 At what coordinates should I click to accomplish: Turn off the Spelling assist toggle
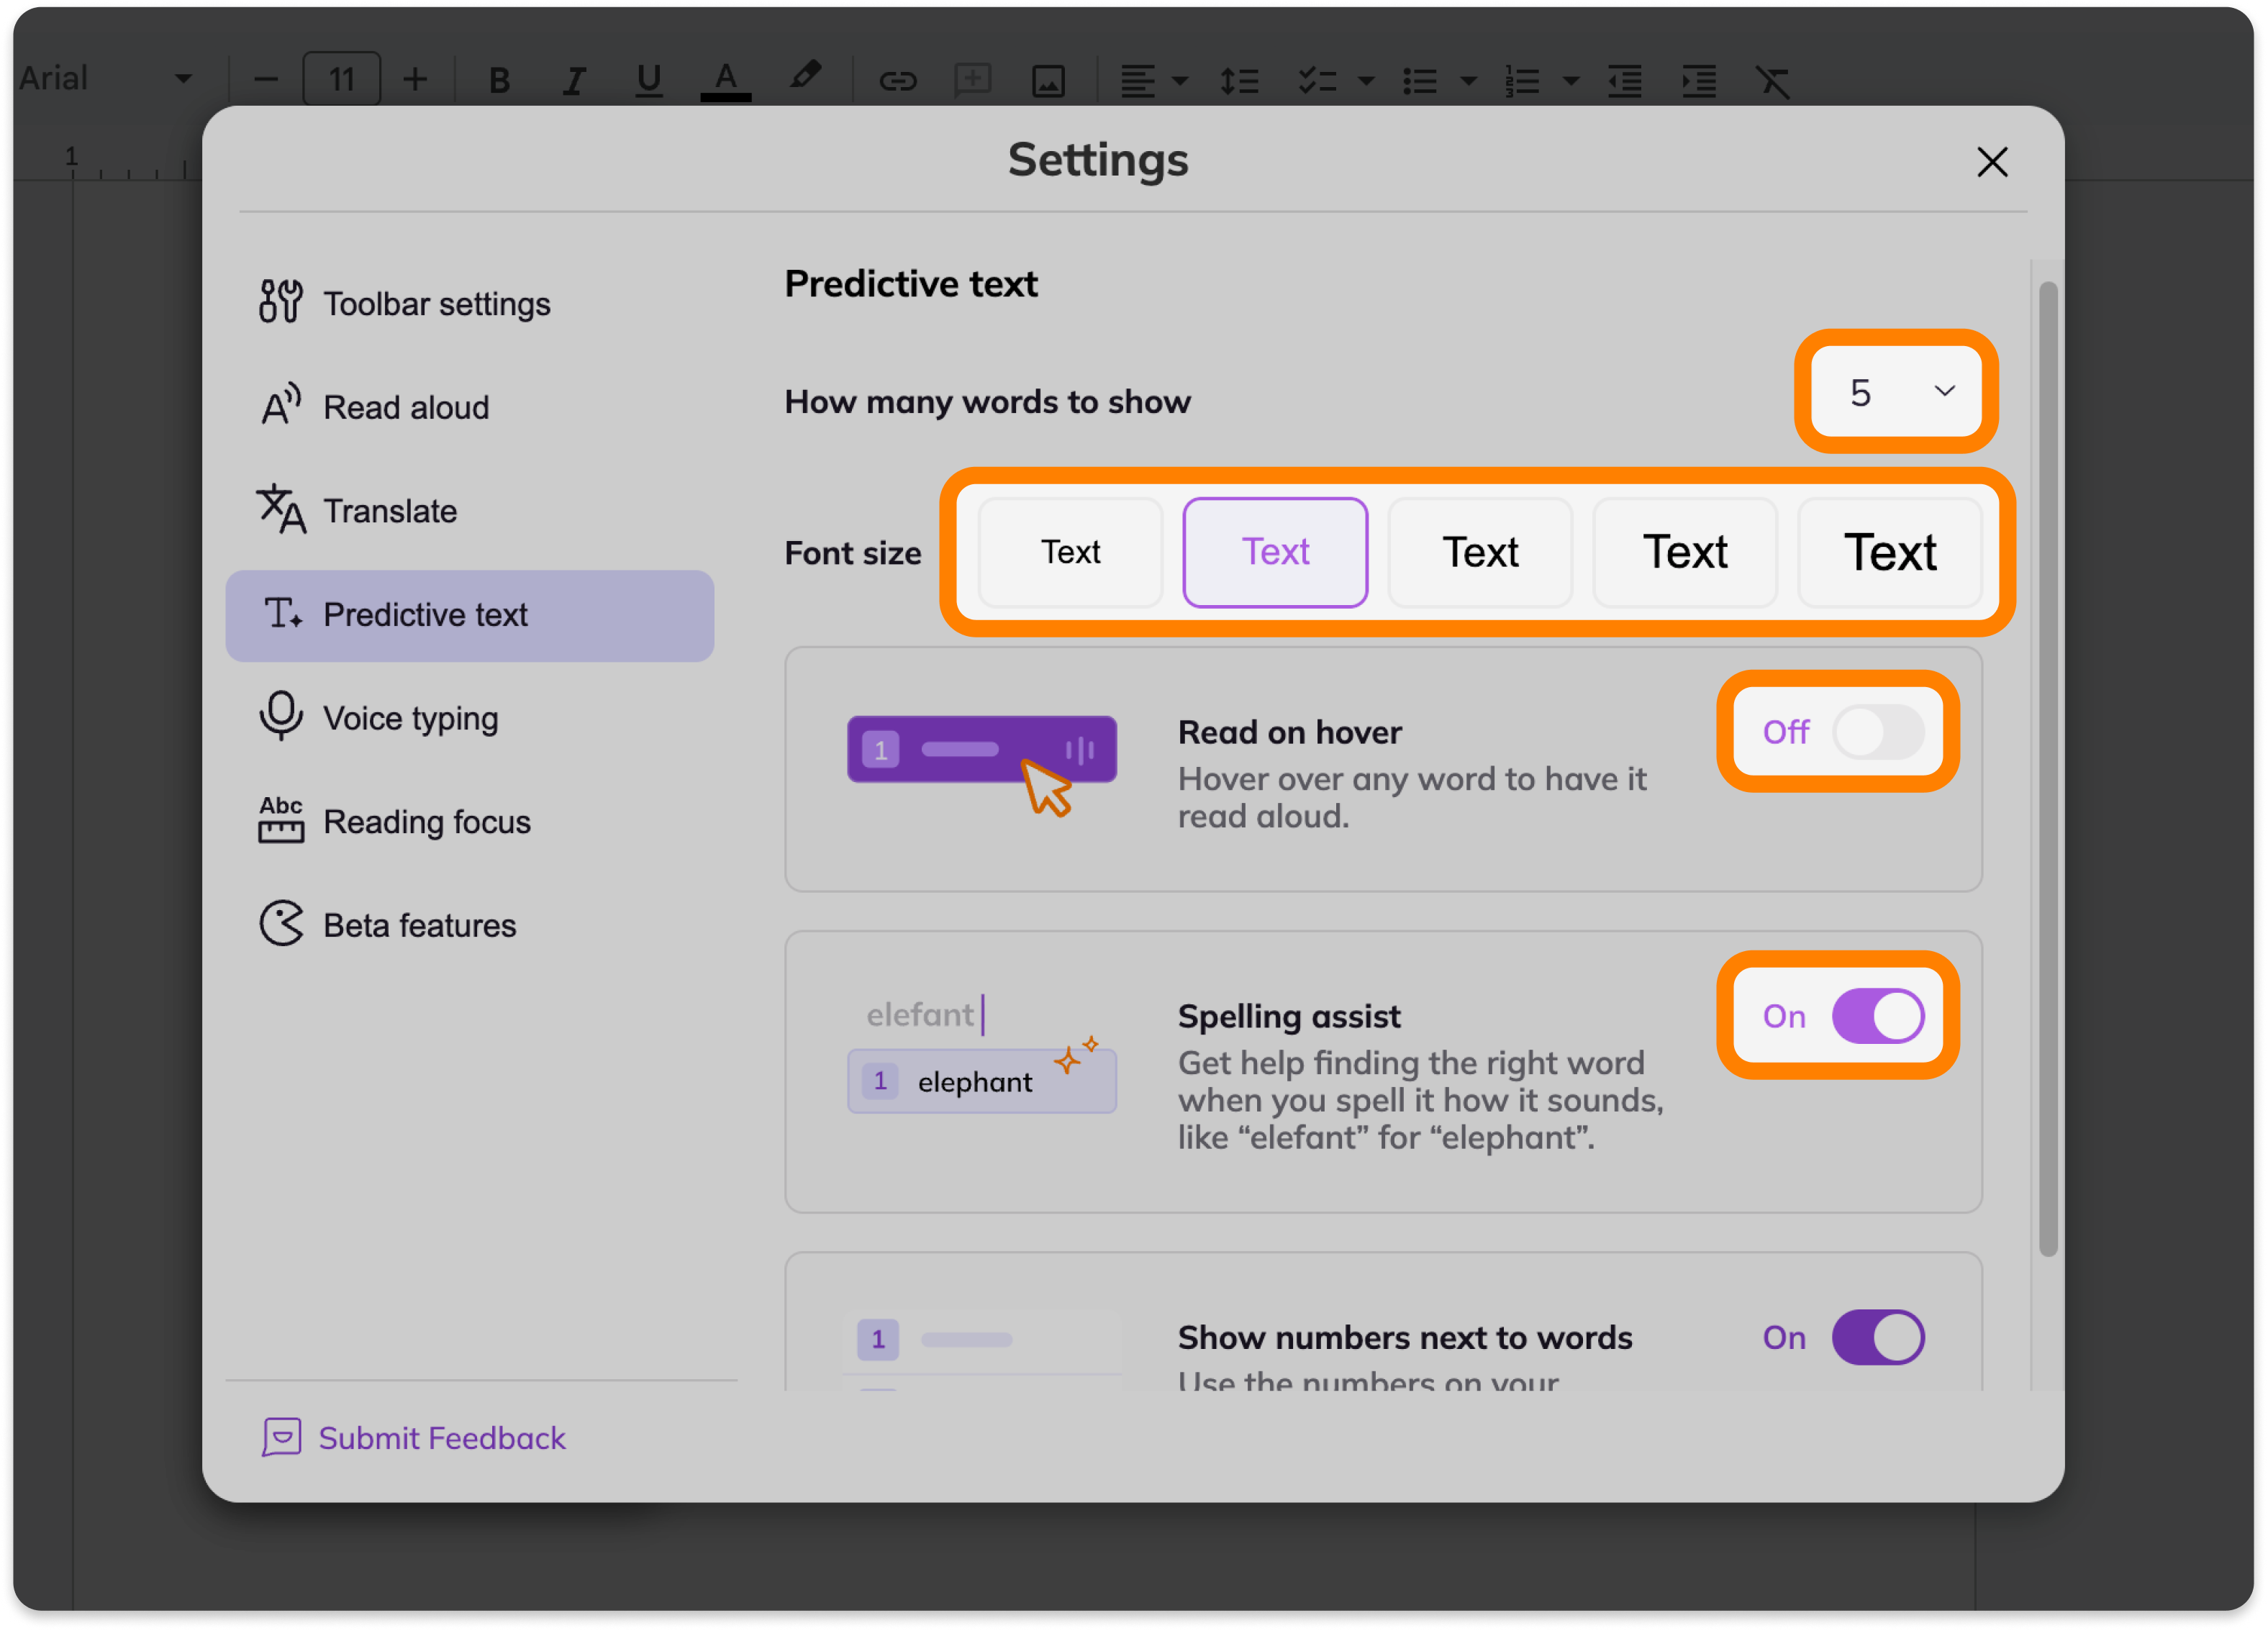click(x=1877, y=1016)
